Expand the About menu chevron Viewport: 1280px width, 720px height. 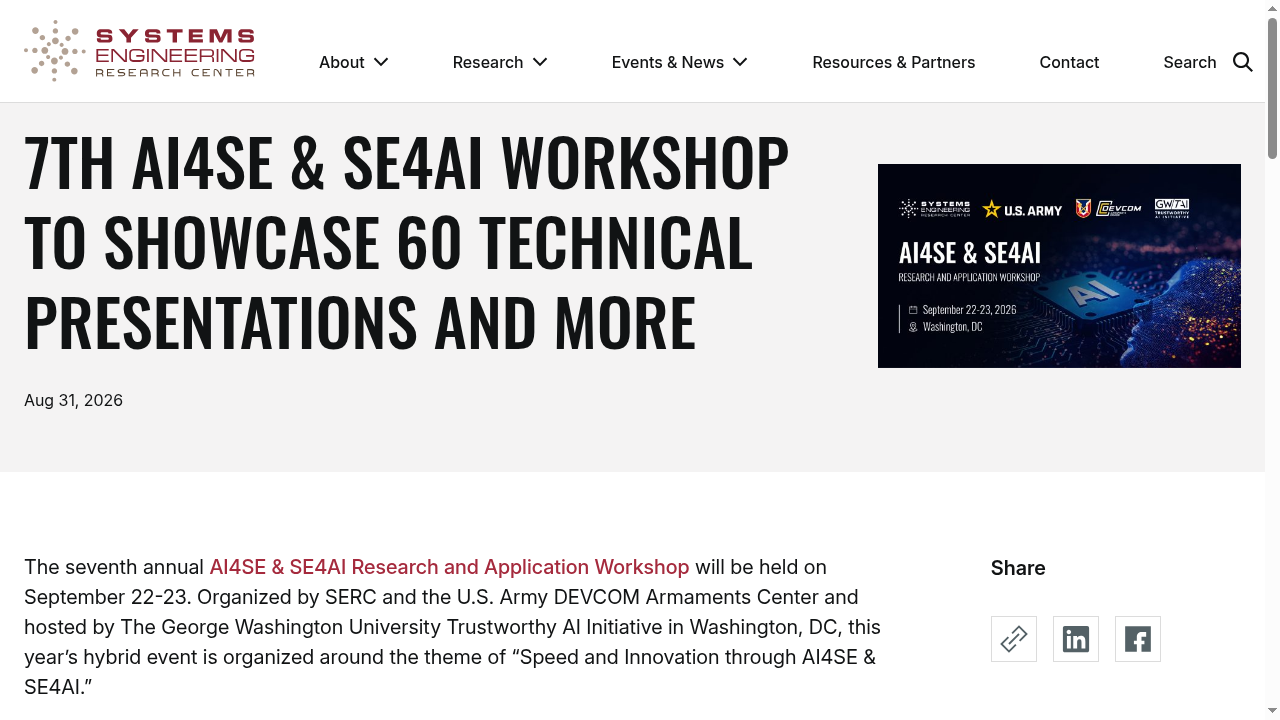tap(381, 62)
